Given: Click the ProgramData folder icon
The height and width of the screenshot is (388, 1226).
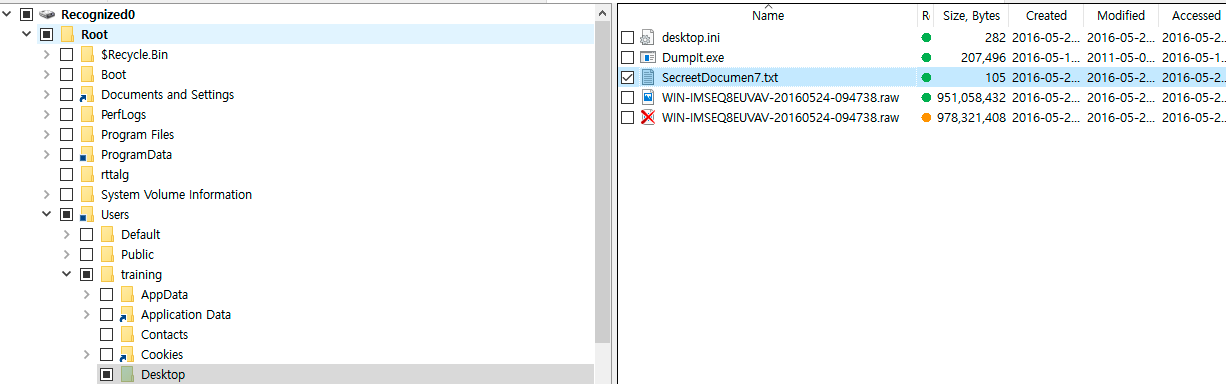Looking at the screenshot, I should 87,155.
